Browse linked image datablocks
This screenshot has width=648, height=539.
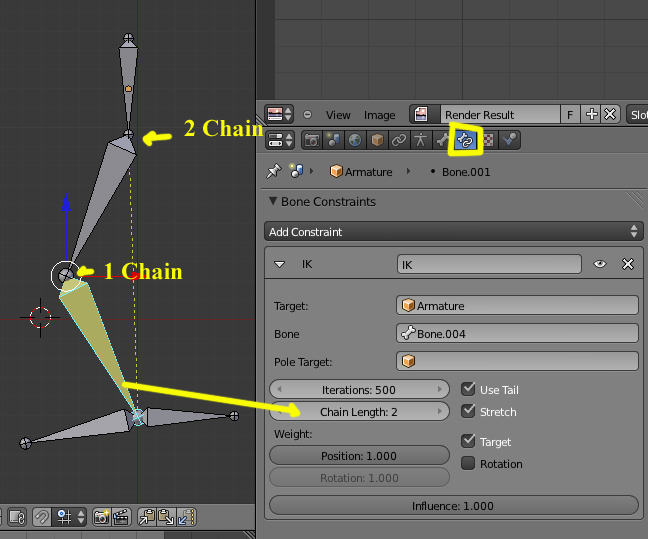coord(424,114)
